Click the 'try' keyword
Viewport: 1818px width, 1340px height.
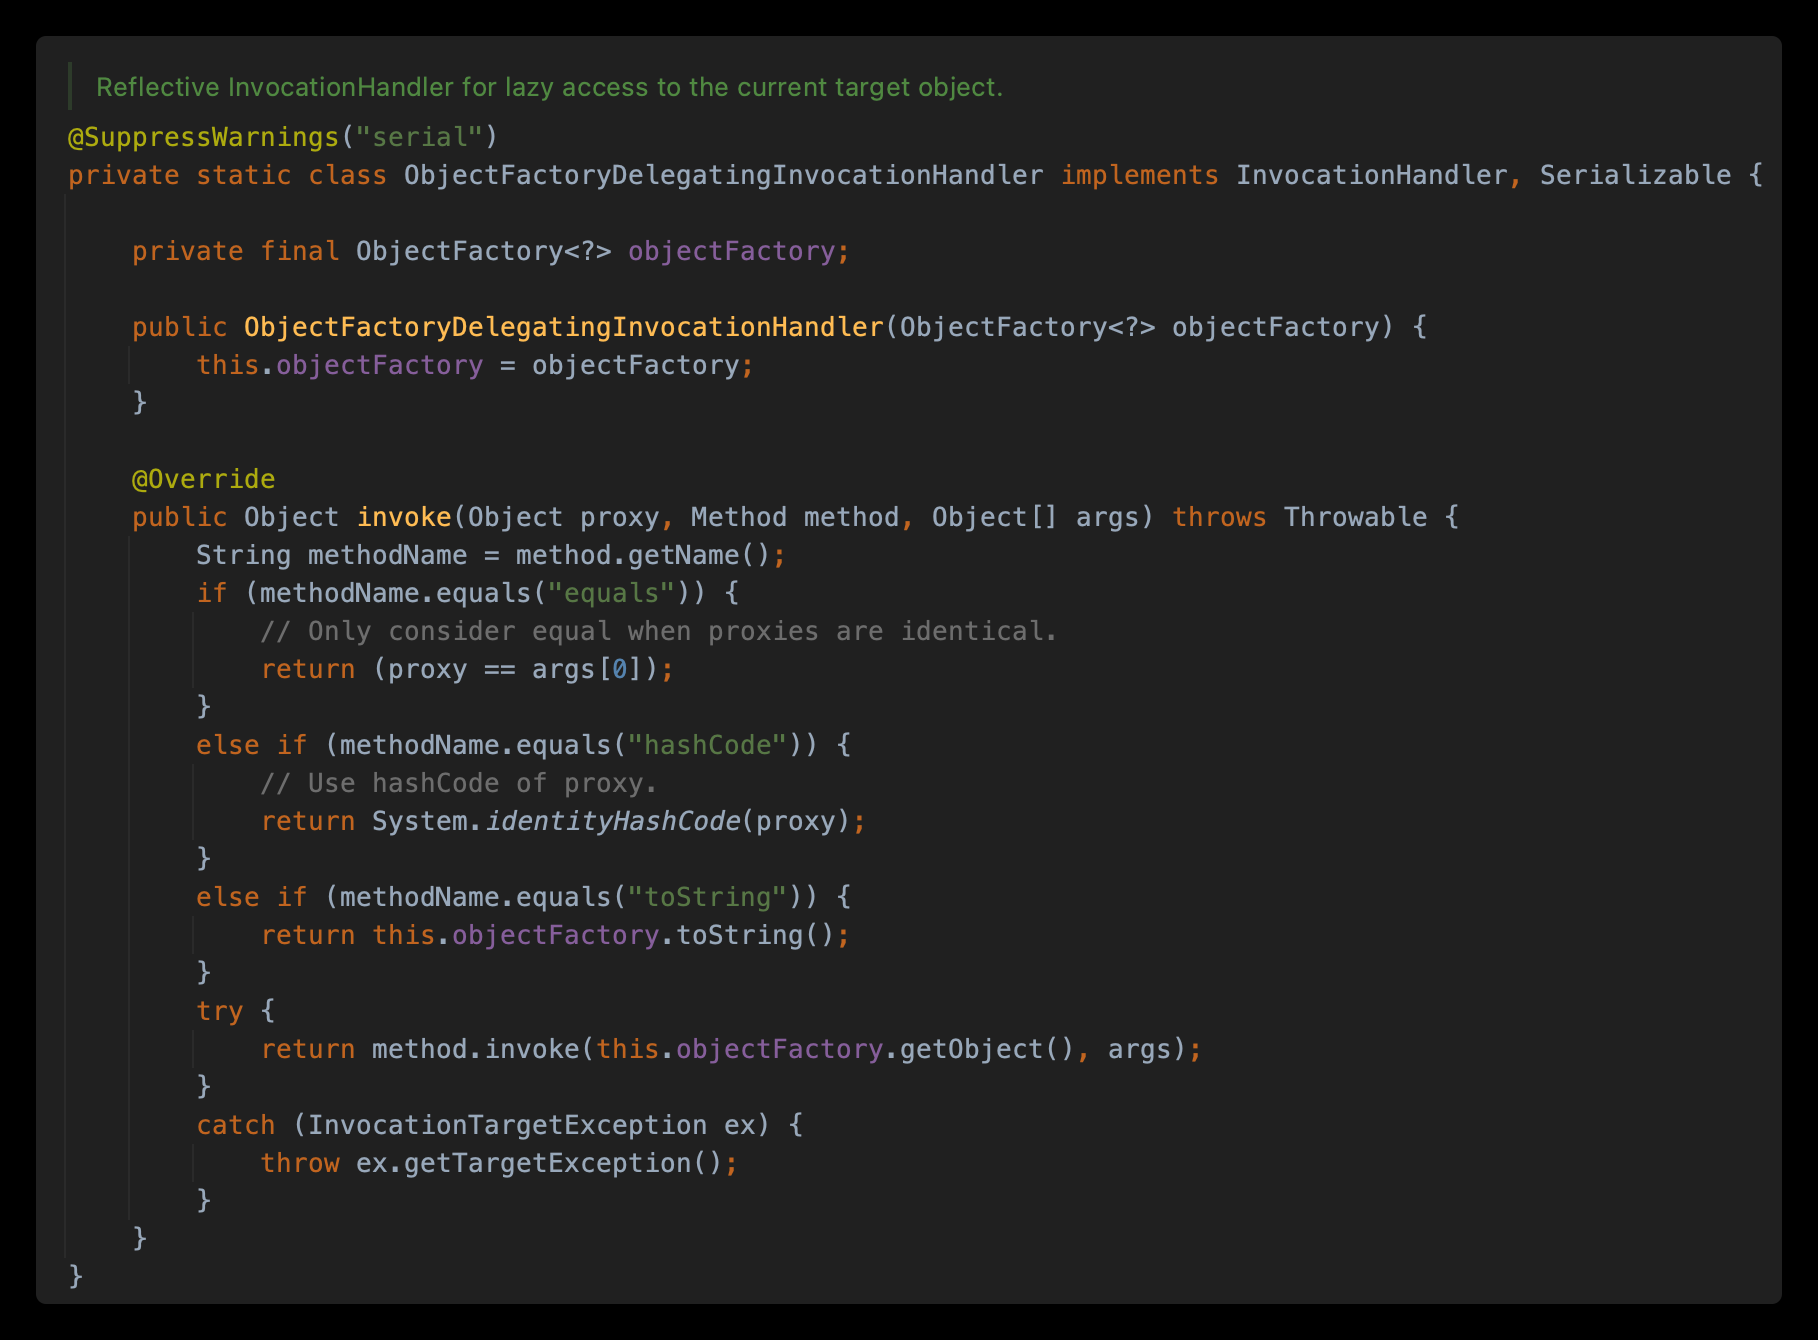[219, 1011]
